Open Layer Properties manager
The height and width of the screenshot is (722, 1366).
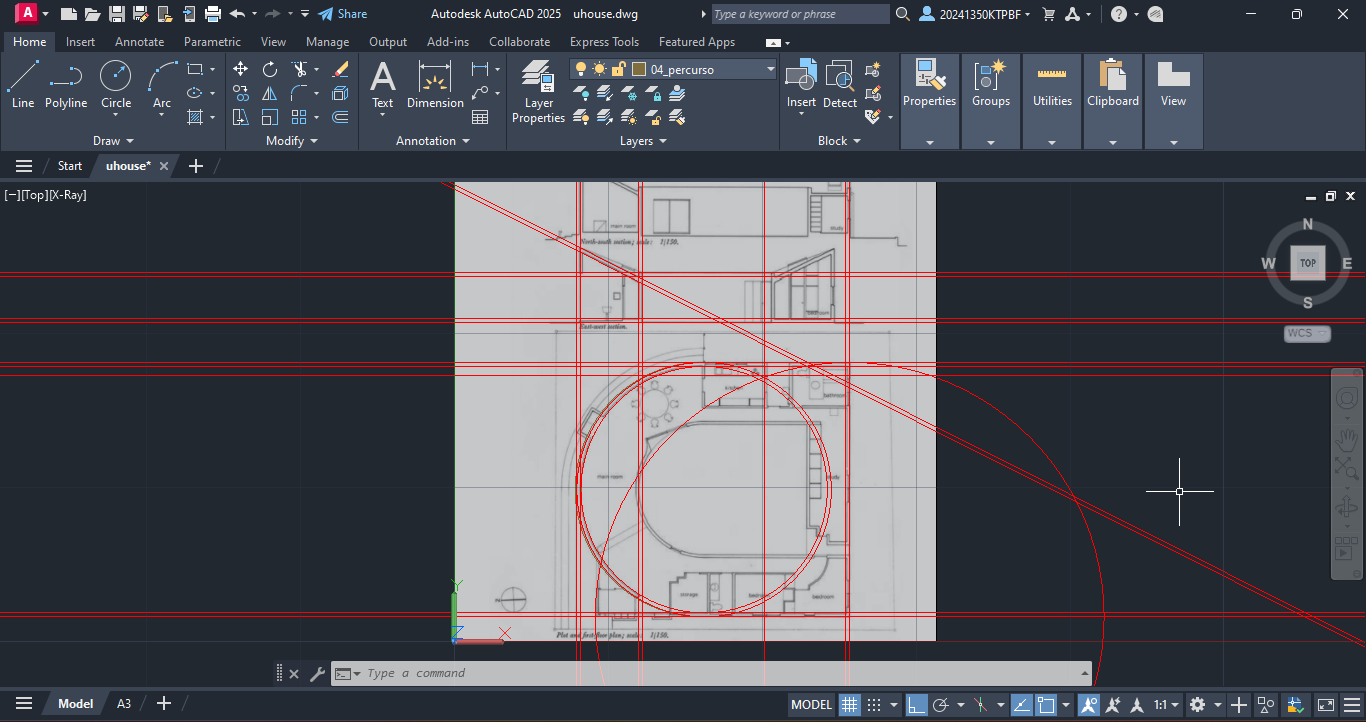538,91
